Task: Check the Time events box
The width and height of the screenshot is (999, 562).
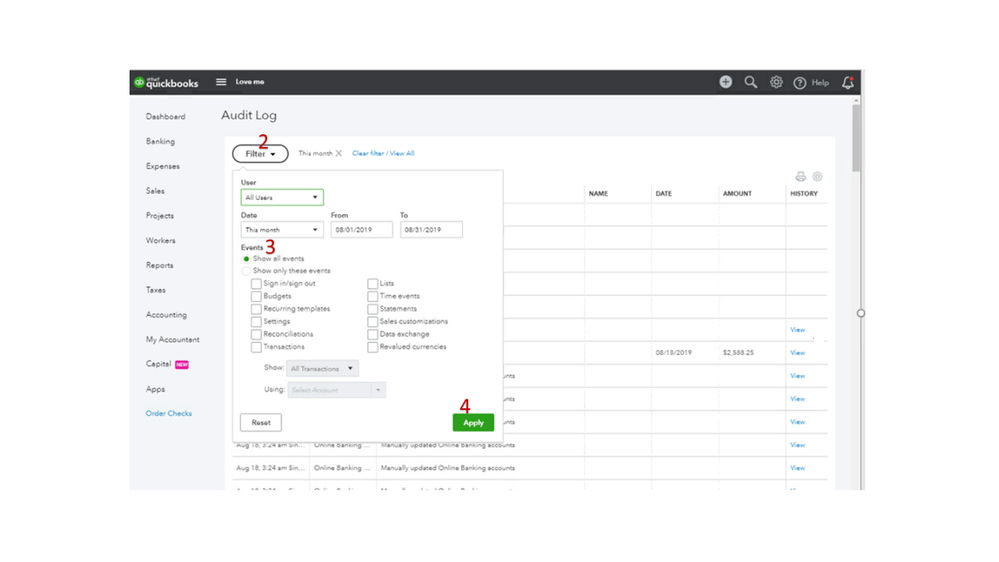Action: click(x=373, y=296)
